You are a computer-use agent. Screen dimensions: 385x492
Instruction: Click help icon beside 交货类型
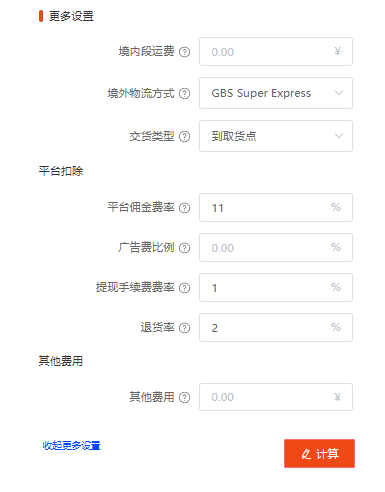coord(184,136)
